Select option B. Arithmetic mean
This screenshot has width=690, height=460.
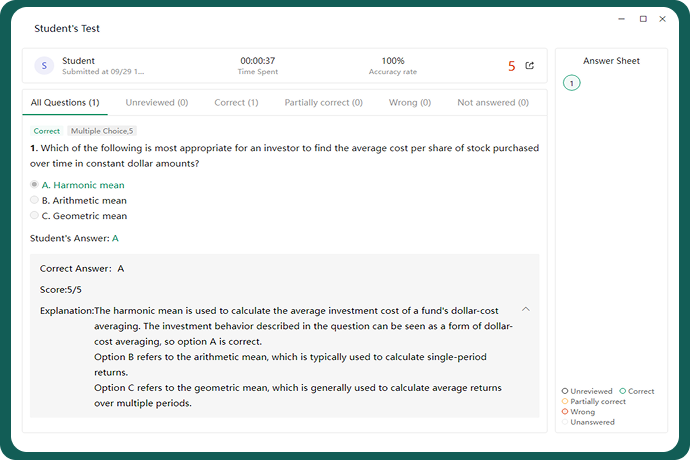coord(35,200)
